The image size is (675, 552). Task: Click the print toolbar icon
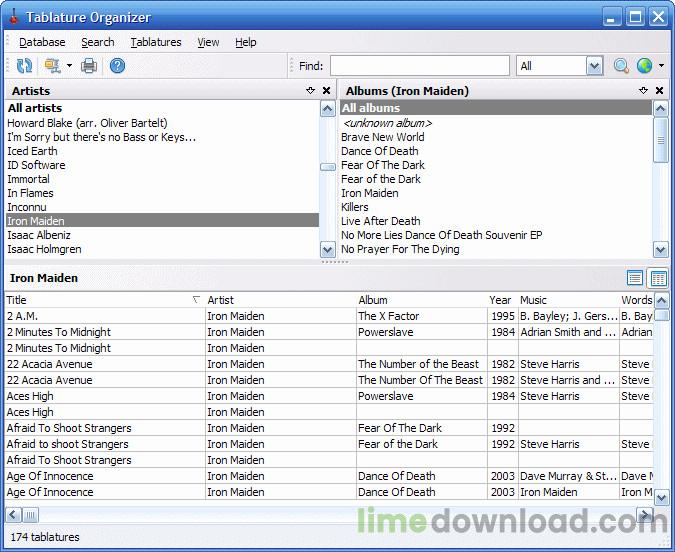(89, 66)
